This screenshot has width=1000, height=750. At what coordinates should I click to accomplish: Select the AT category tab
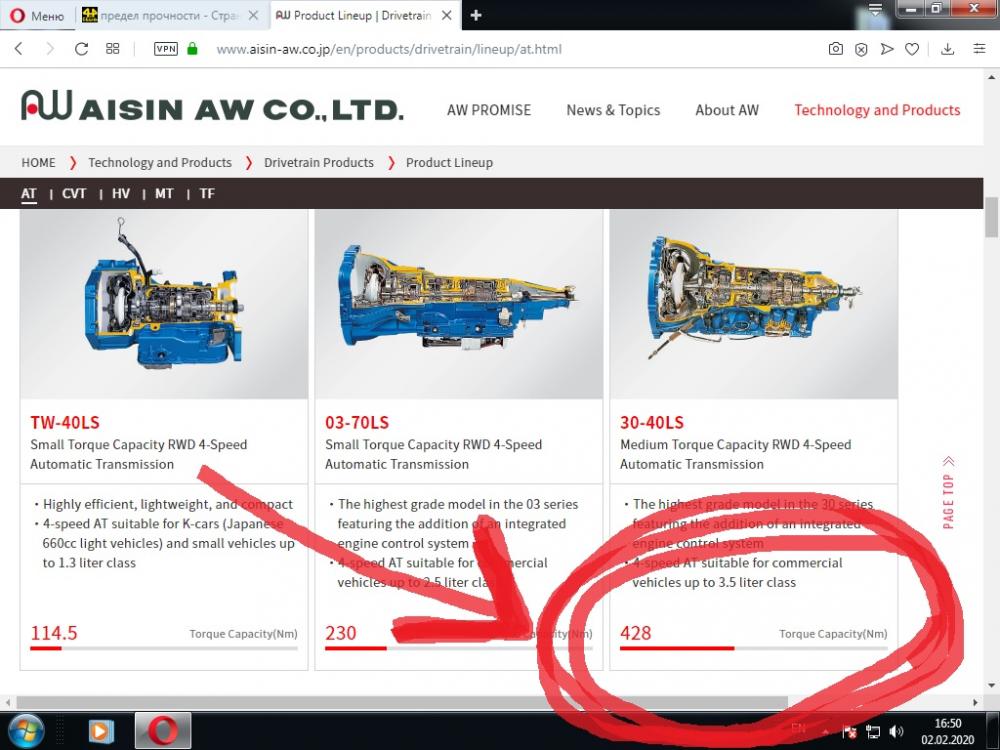click(x=29, y=194)
